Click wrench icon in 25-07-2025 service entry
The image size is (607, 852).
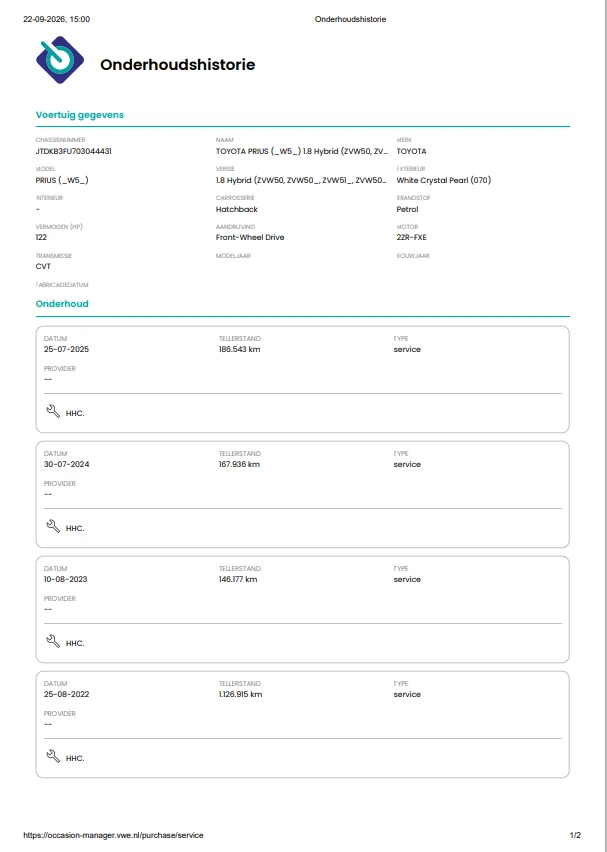tap(53, 411)
